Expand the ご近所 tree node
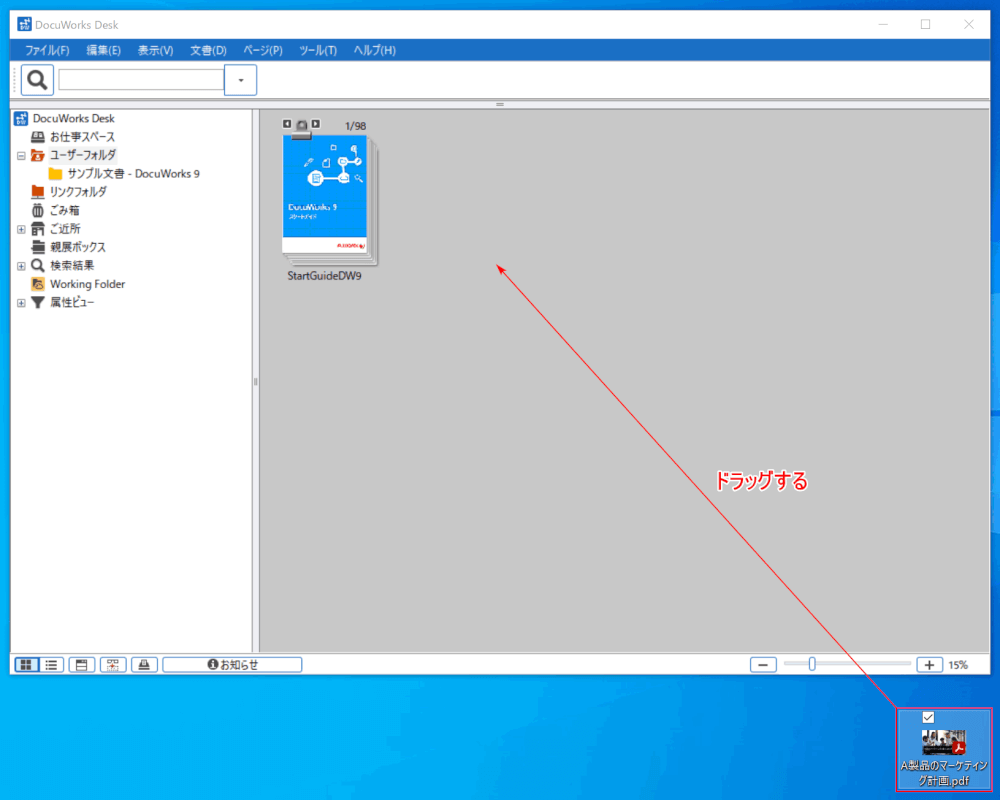 click(x=21, y=229)
